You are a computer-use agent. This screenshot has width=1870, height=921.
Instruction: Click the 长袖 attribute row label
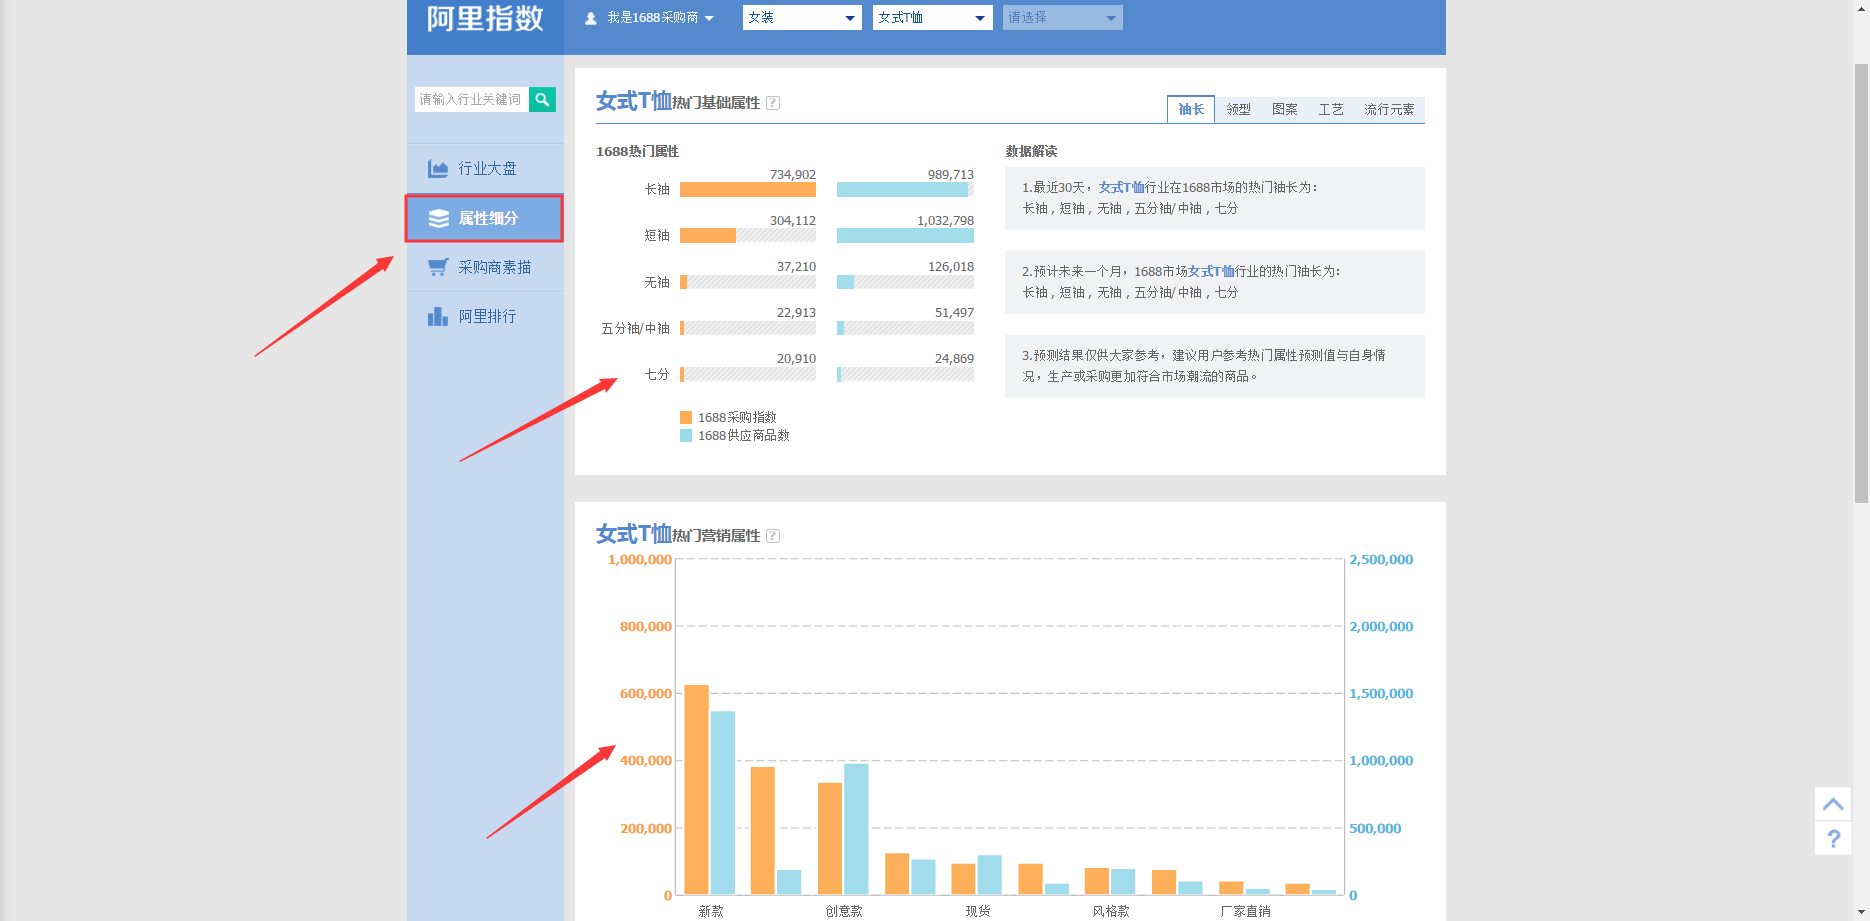(x=657, y=189)
